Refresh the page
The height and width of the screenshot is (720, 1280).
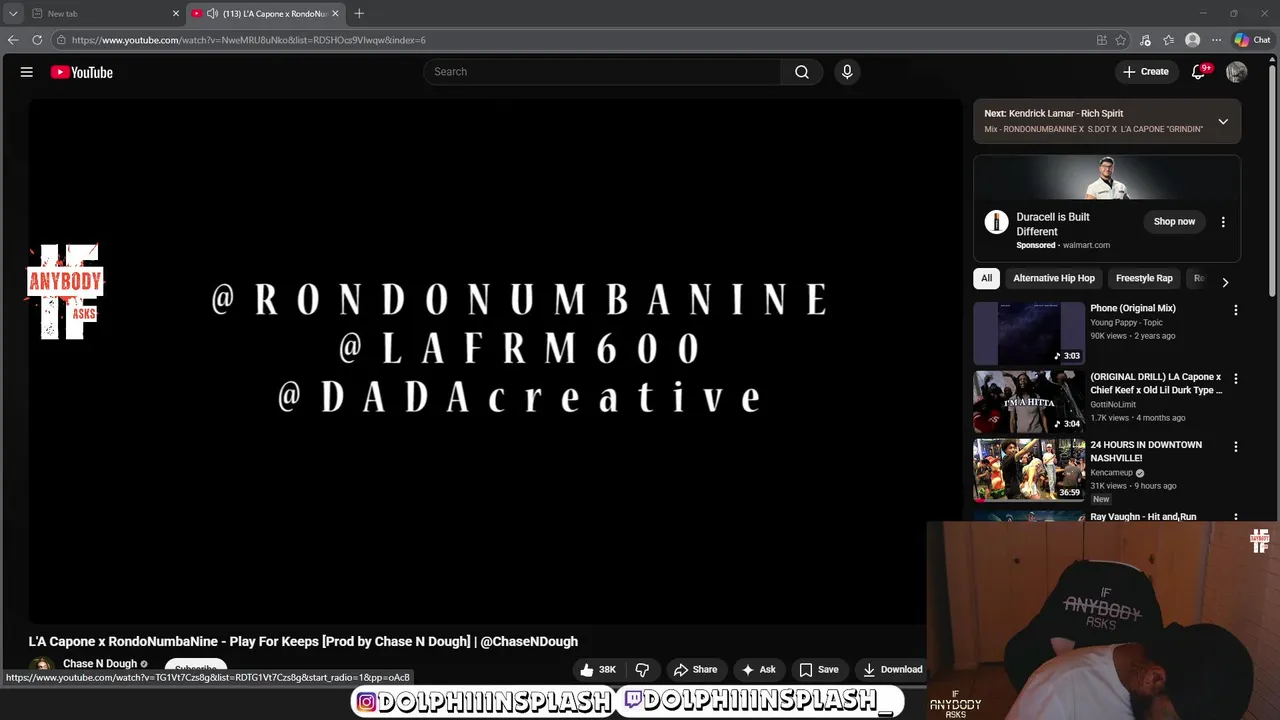coord(37,40)
